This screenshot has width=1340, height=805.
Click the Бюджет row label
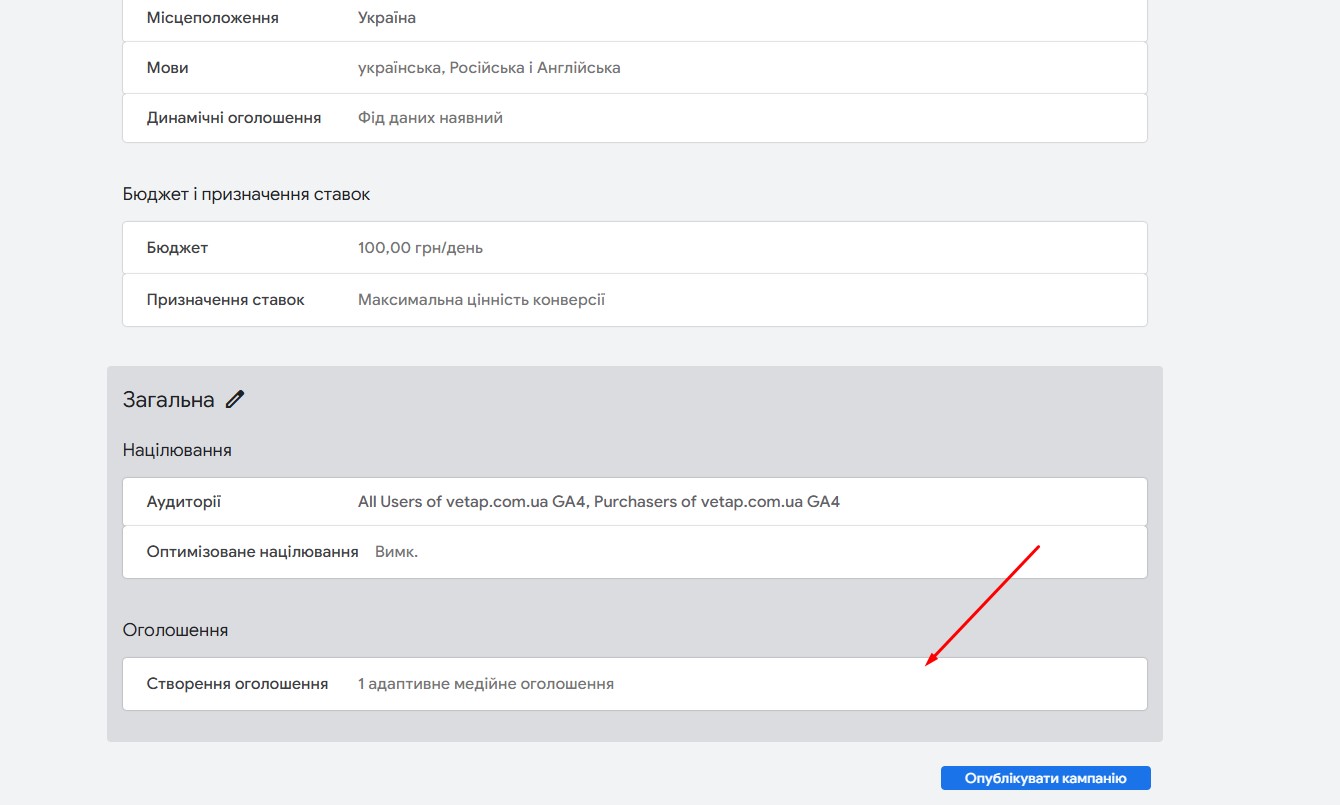click(x=177, y=248)
